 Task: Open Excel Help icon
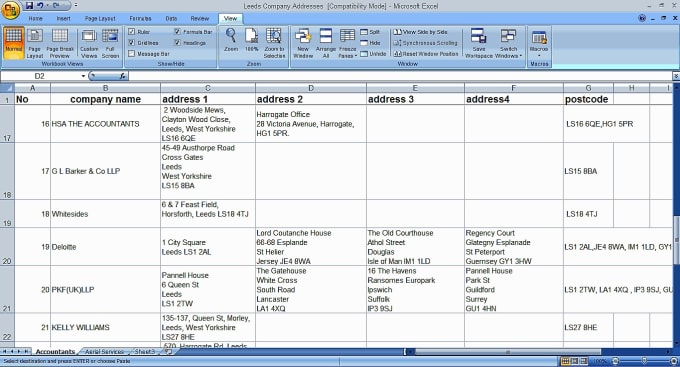tap(642, 18)
